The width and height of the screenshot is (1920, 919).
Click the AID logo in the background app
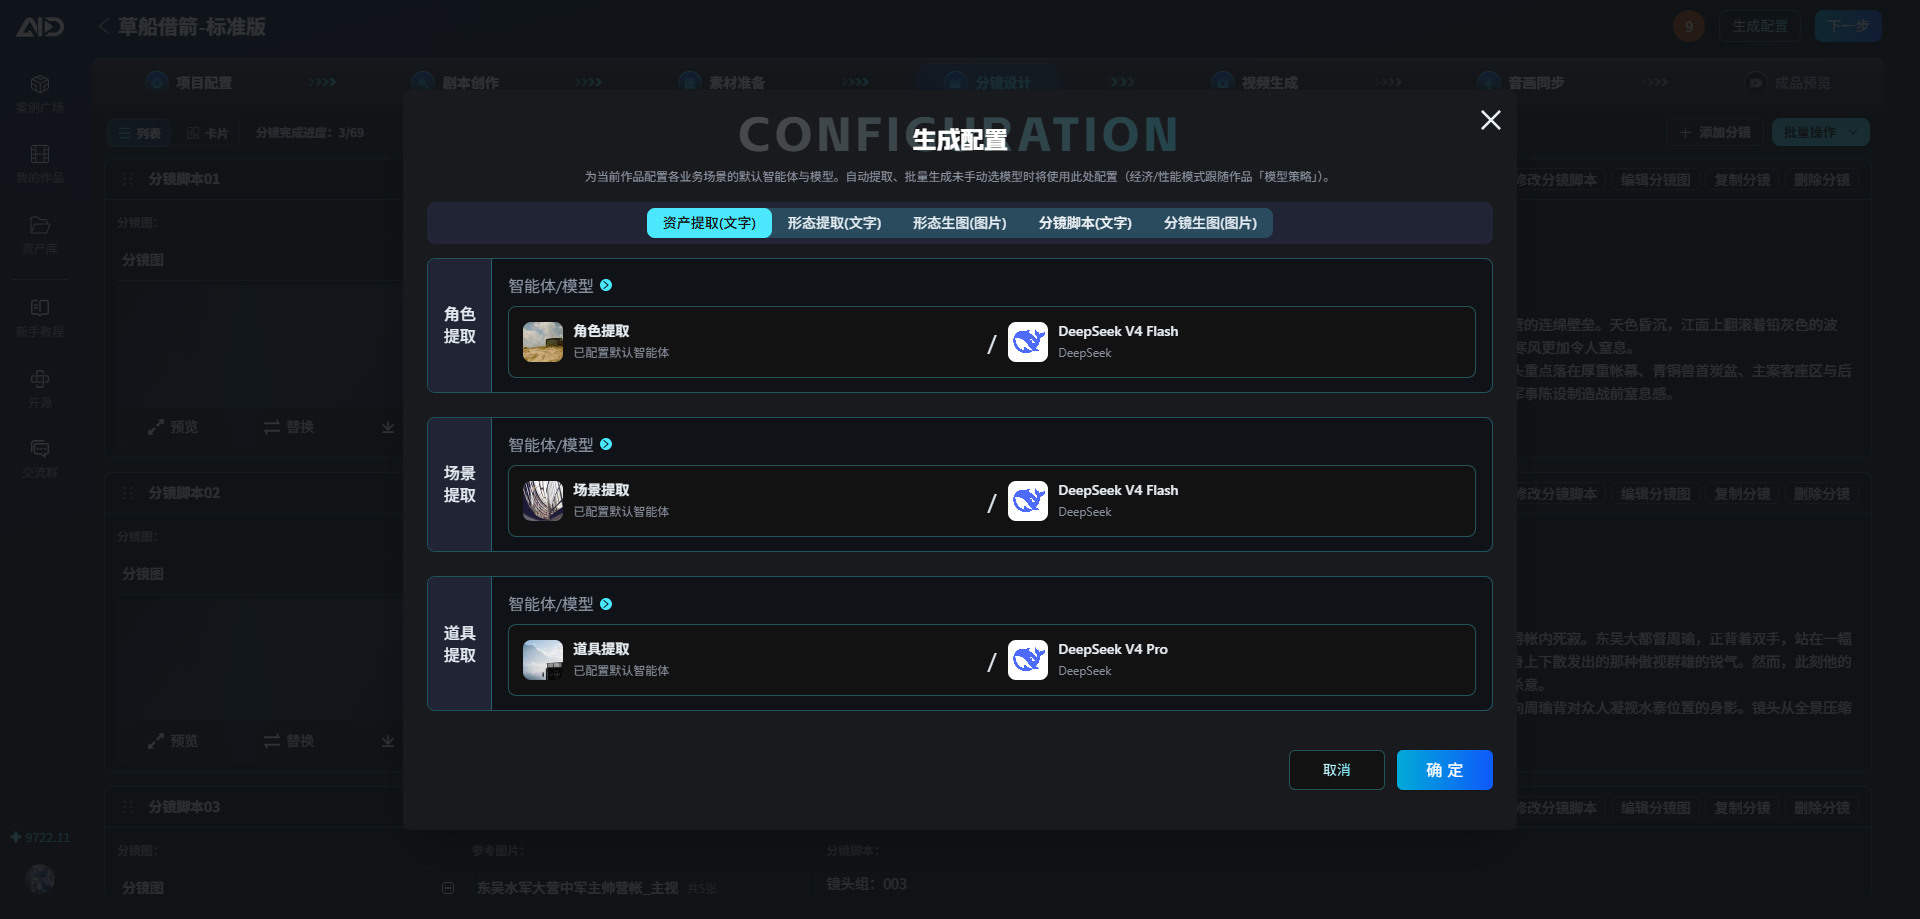tap(40, 27)
